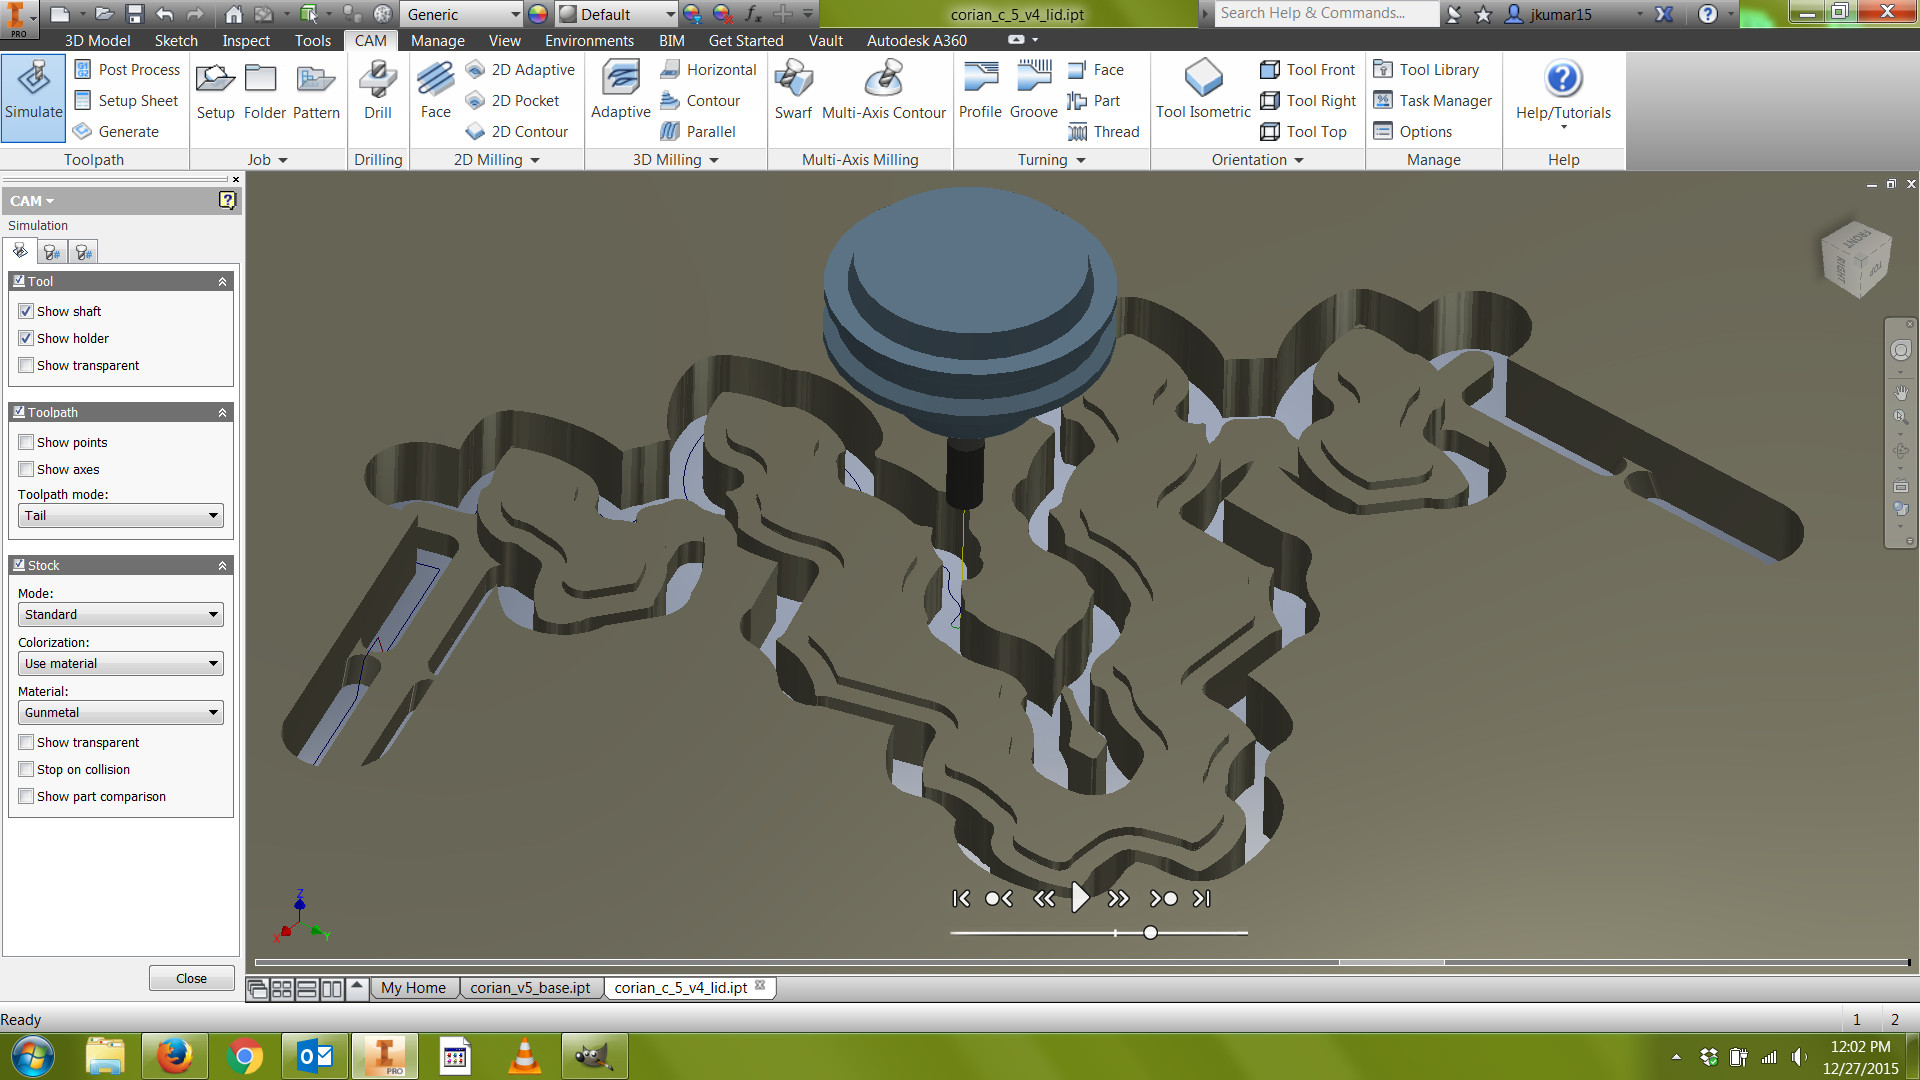Click the Simulate tool

[34, 96]
